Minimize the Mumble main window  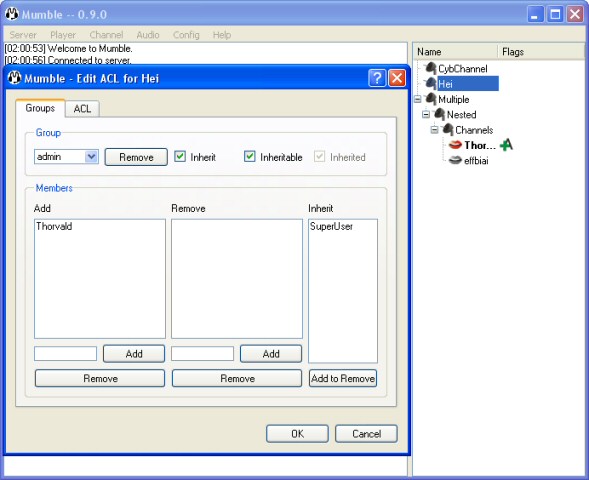tap(535, 14)
